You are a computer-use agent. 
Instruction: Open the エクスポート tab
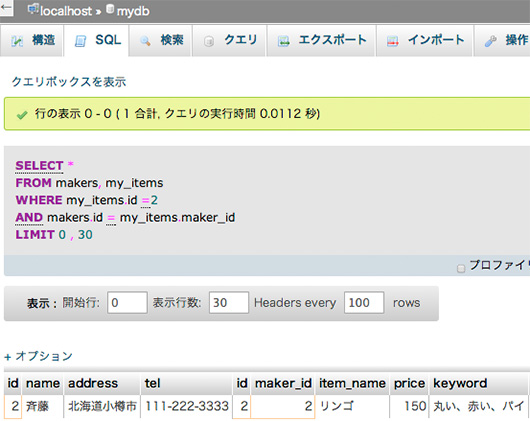[x=321, y=41]
